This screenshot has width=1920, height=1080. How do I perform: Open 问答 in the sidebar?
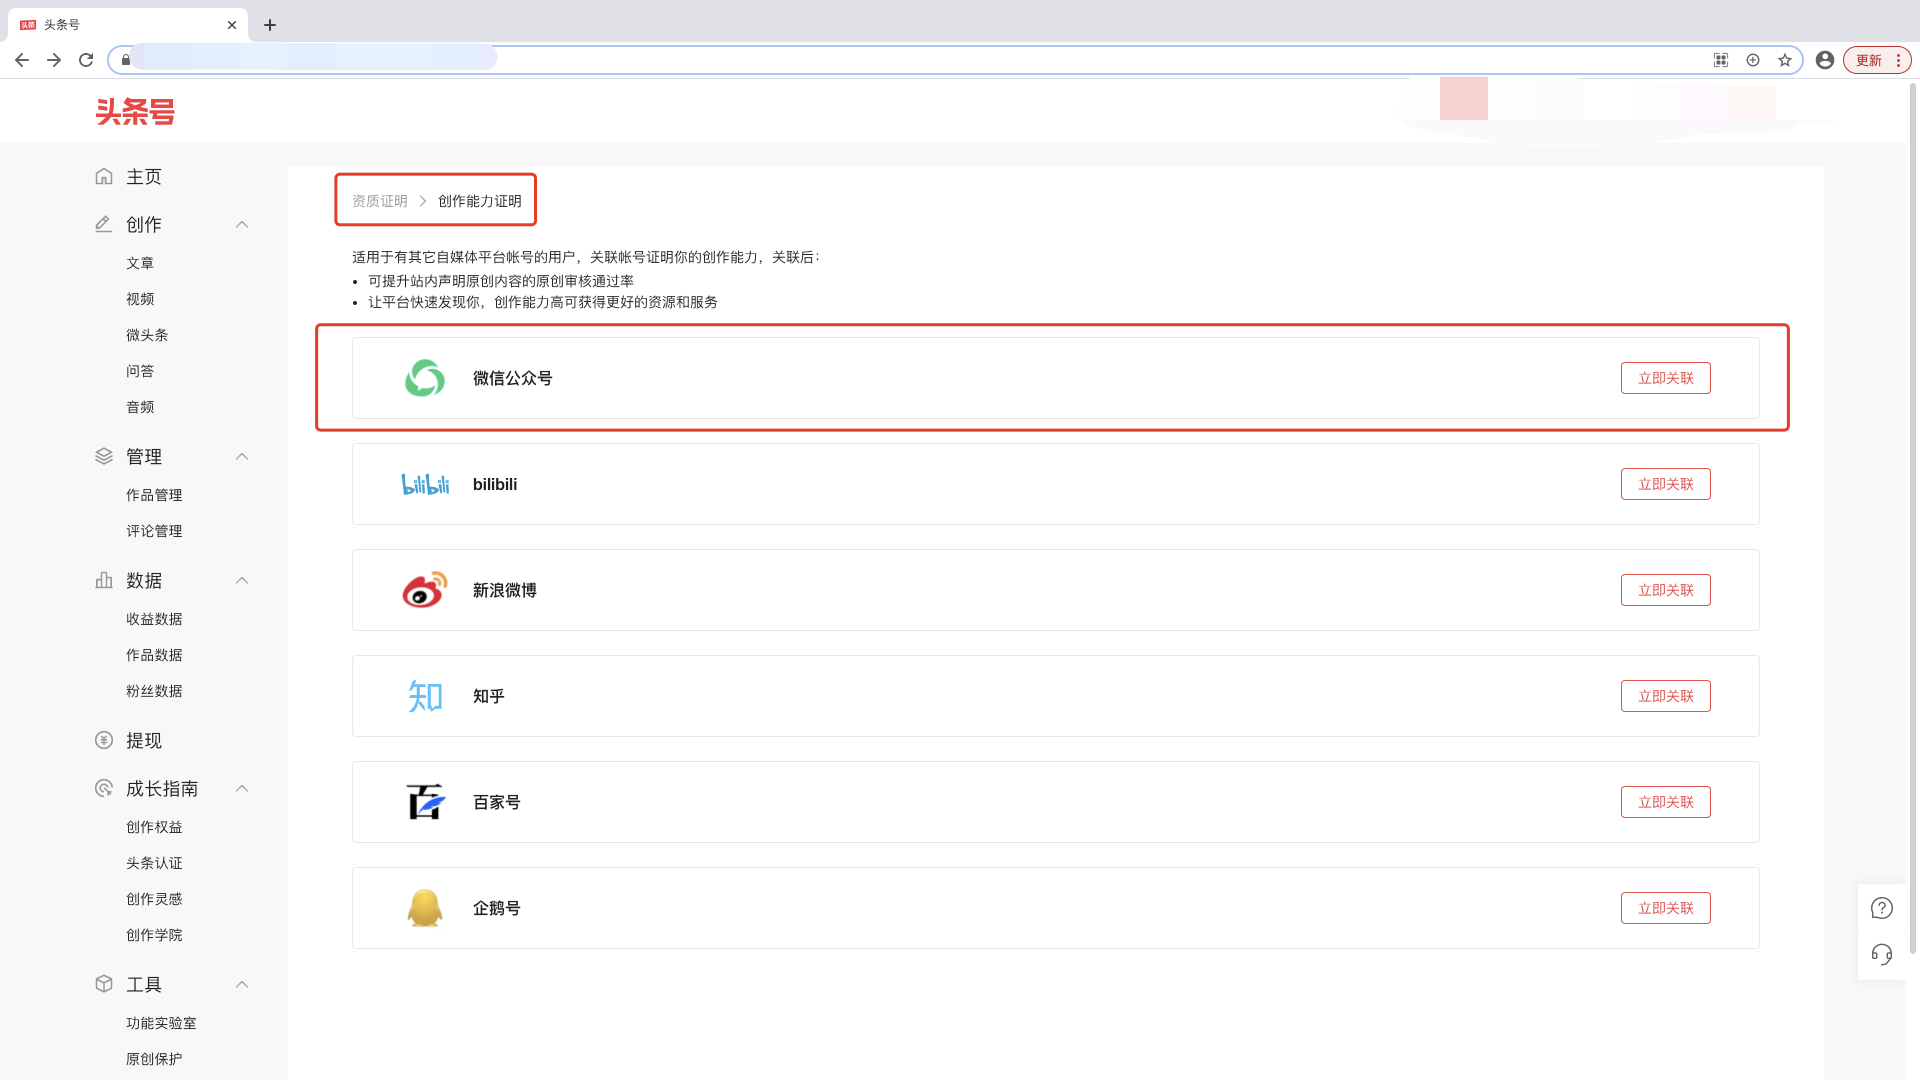tap(140, 371)
